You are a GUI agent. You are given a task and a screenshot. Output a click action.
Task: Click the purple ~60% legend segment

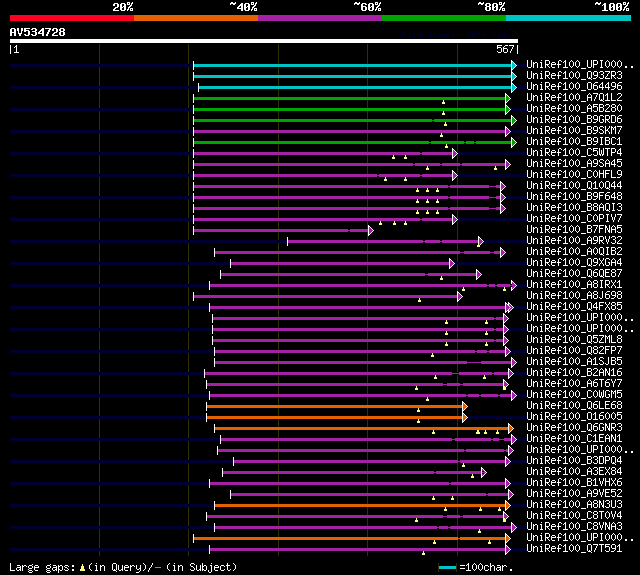click(320, 18)
